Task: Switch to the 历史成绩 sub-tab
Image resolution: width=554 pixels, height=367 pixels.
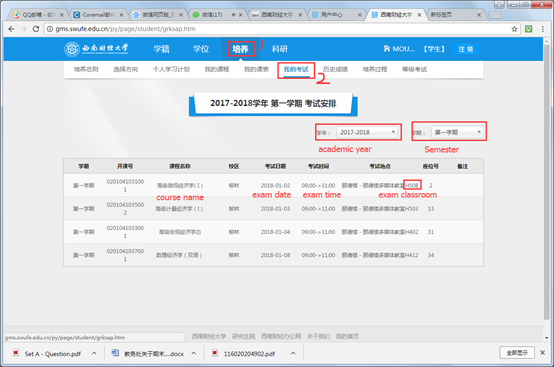Action: tap(335, 69)
